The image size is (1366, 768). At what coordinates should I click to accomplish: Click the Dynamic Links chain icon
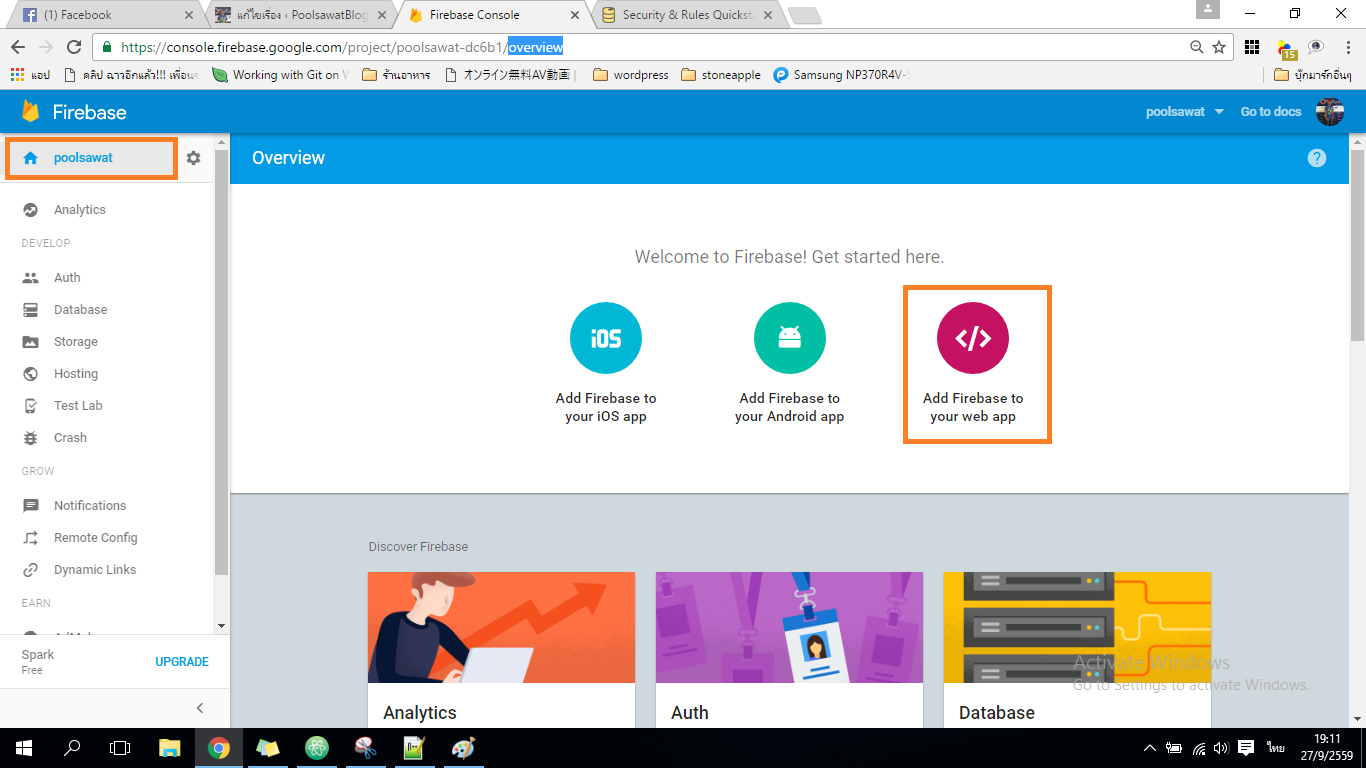click(x=31, y=570)
